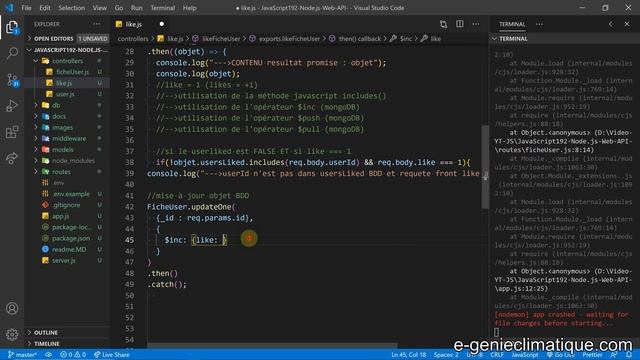640x360 pixels.
Task: Select the TERMINAL panel tab
Action: point(512,24)
